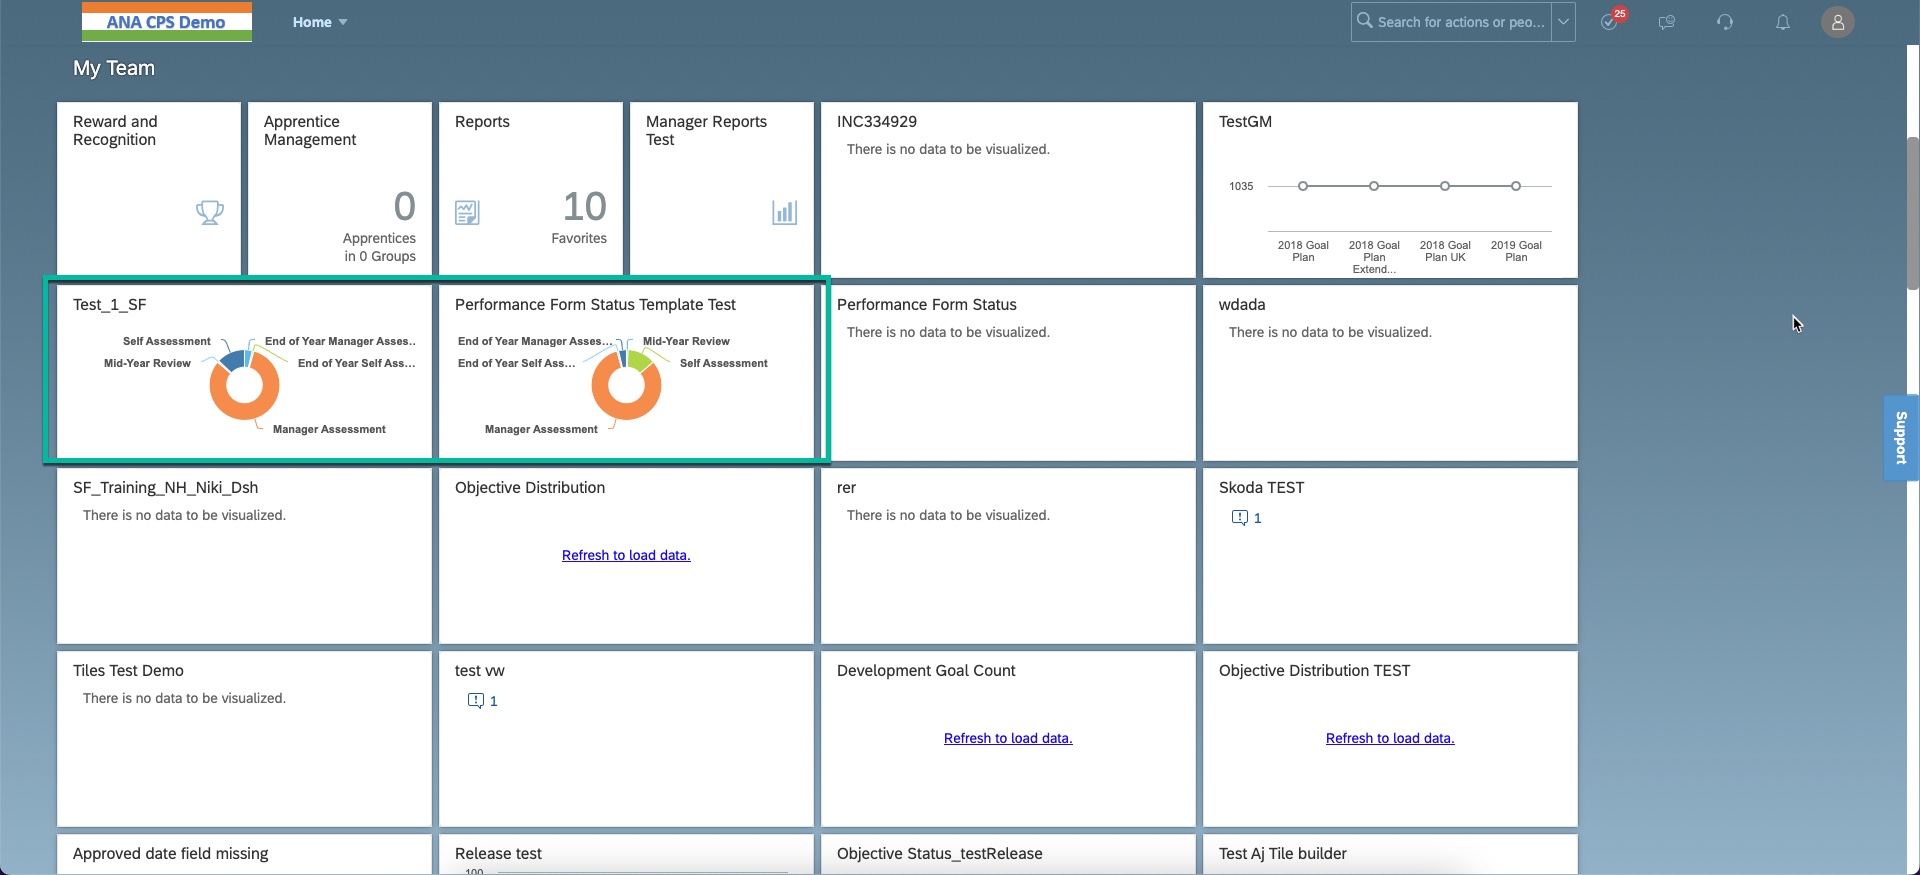This screenshot has width=1920, height=875.
Task: Click Refresh link in Objective Distribution TEST tile
Action: click(1390, 738)
